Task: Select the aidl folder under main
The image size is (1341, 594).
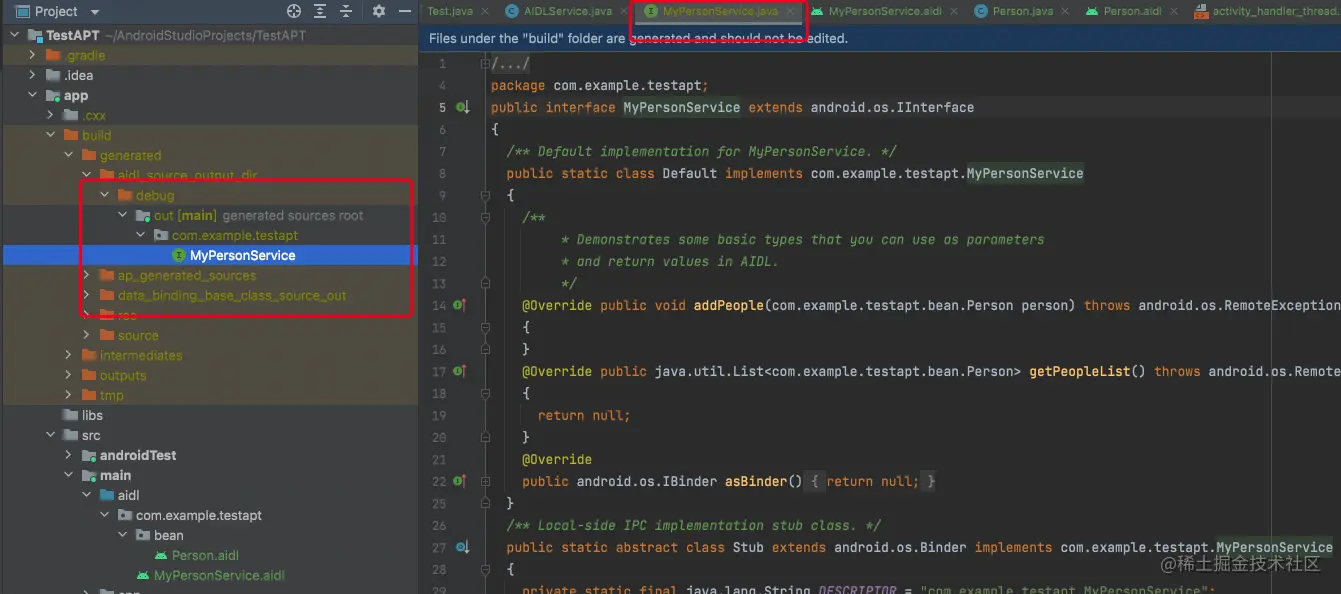Action: click(209, 495)
